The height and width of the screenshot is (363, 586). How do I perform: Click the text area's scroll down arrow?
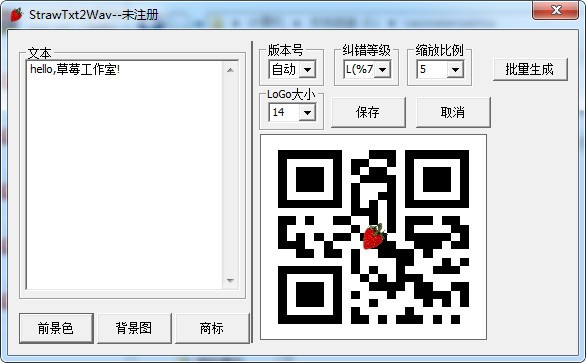[x=230, y=280]
